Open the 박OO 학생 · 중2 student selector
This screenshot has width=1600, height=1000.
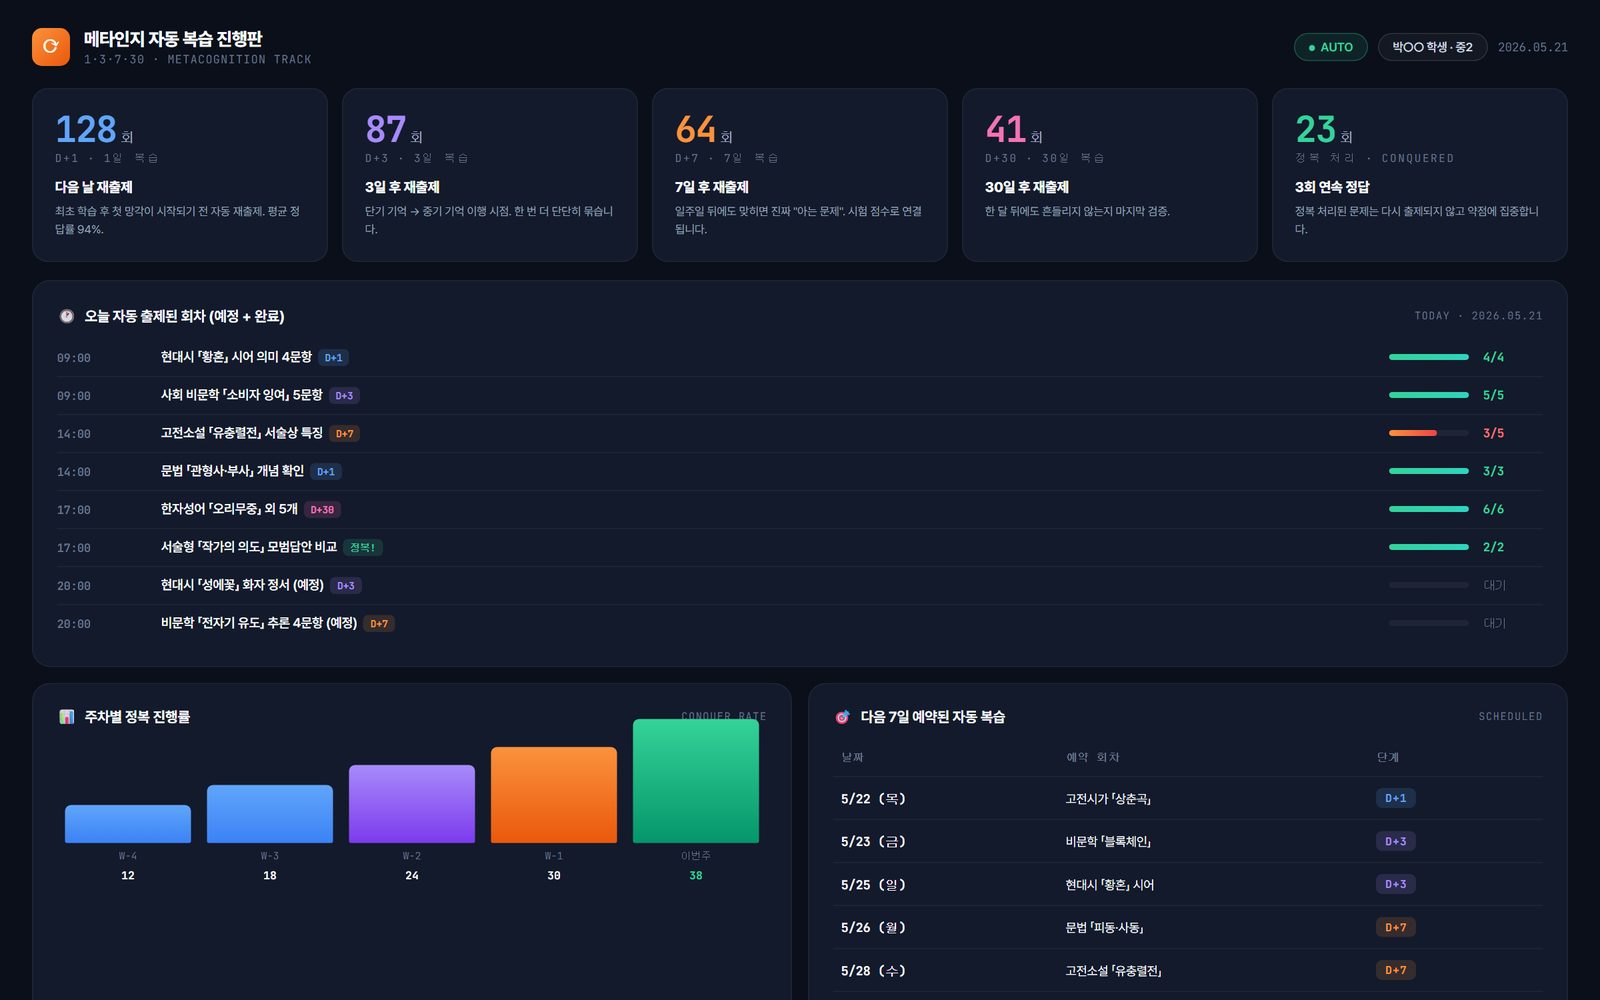coord(1432,47)
